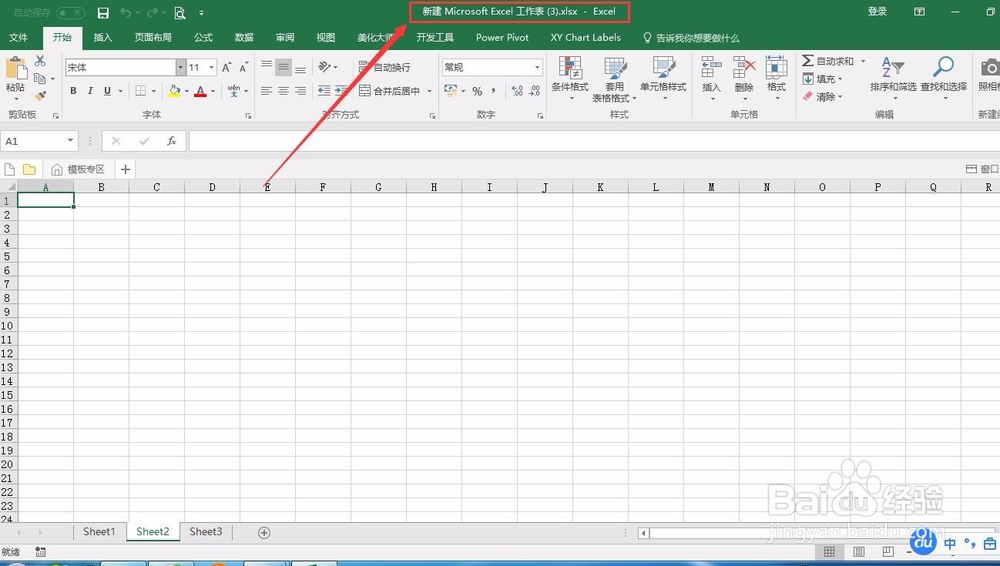Click the insert function fx icon
This screenshot has height=566, width=1000.
click(172, 141)
